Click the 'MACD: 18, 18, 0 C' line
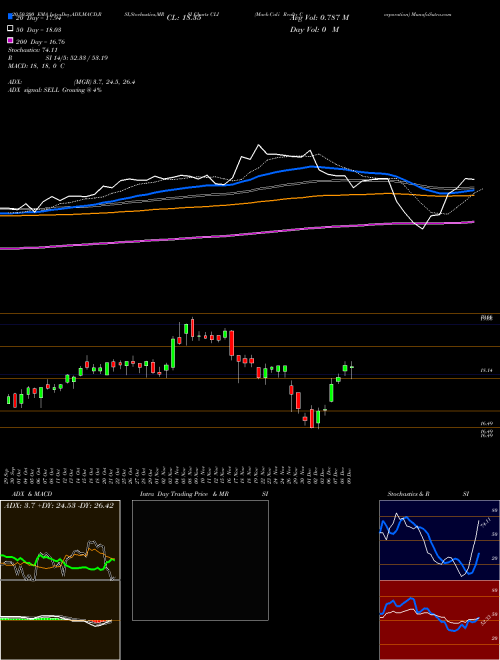The height and width of the screenshot is (660, 500). pos(37,66)
